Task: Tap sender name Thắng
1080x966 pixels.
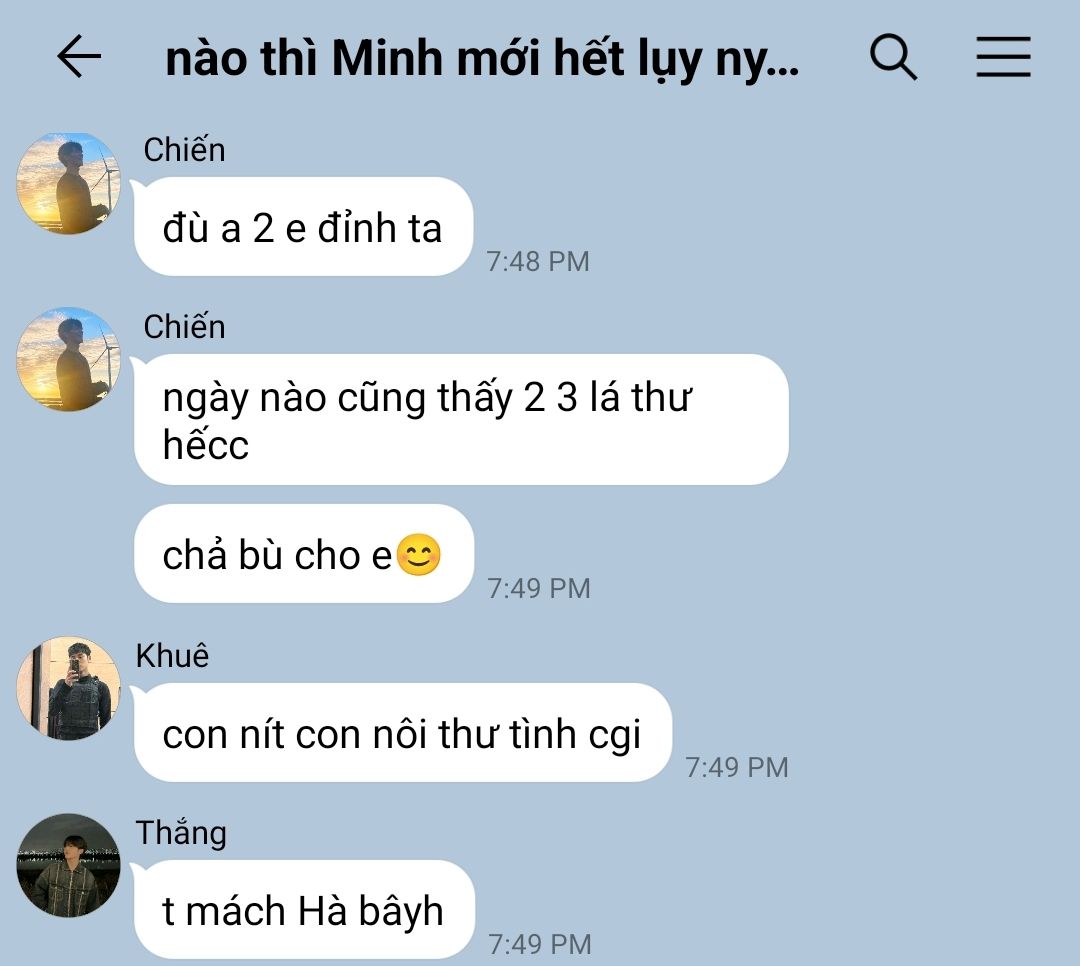Action: (x=181, y=832)
